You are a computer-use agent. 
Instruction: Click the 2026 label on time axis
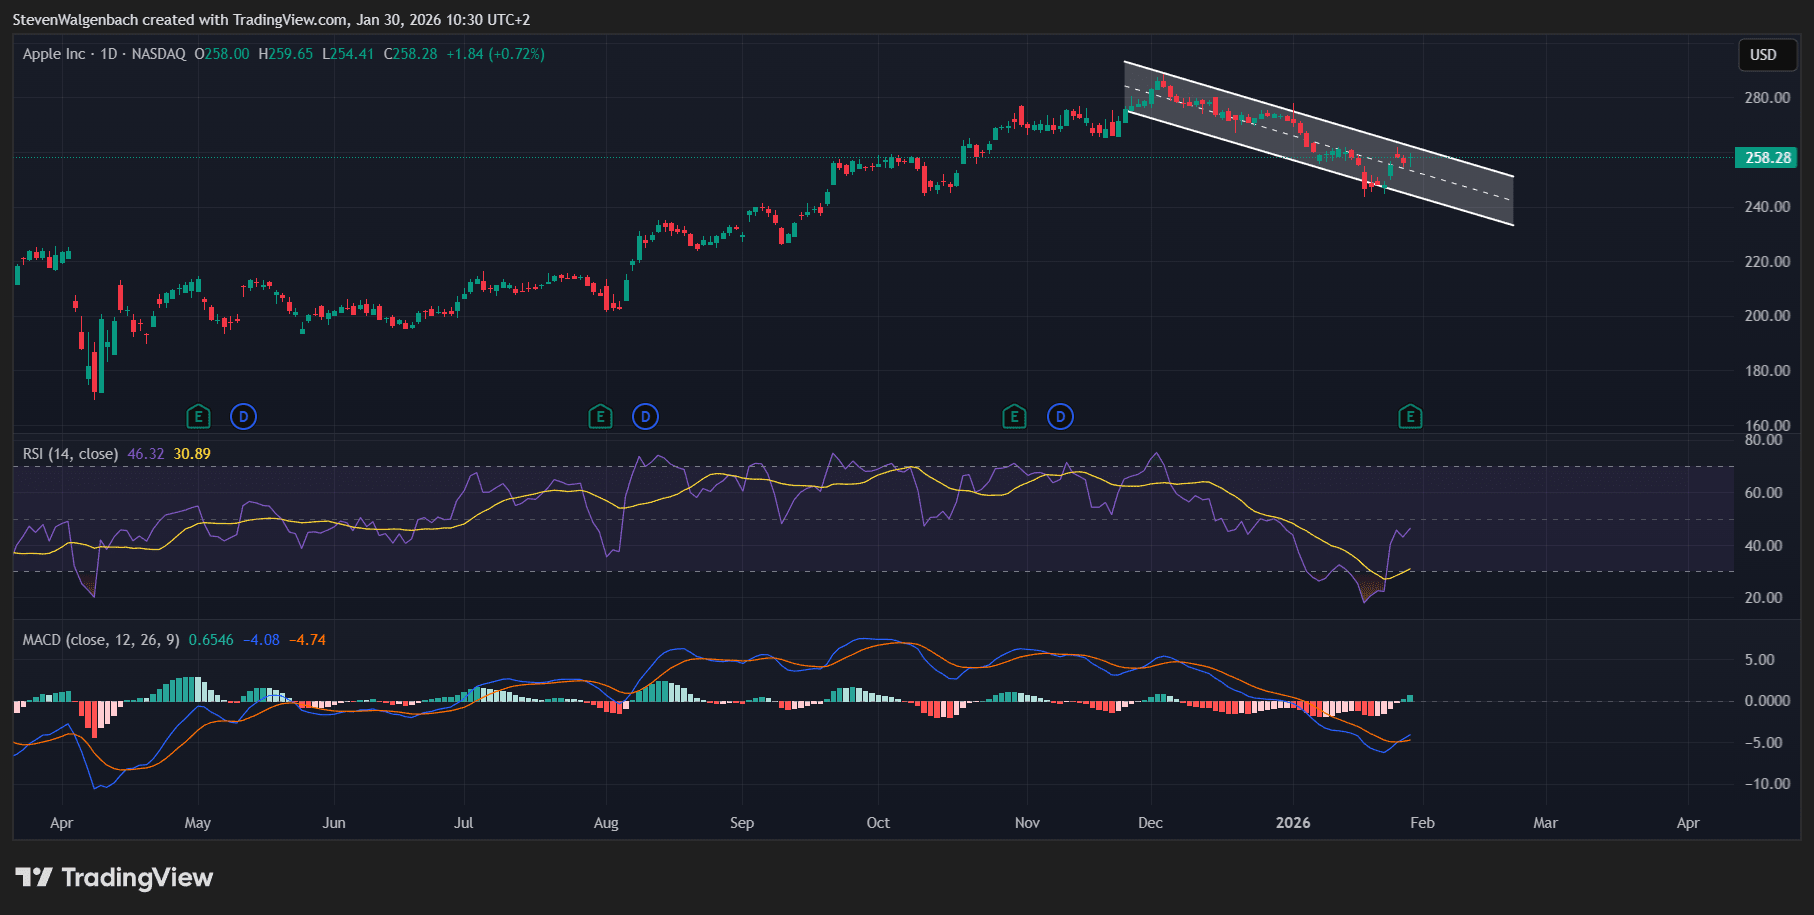[x=1292, y=823]
